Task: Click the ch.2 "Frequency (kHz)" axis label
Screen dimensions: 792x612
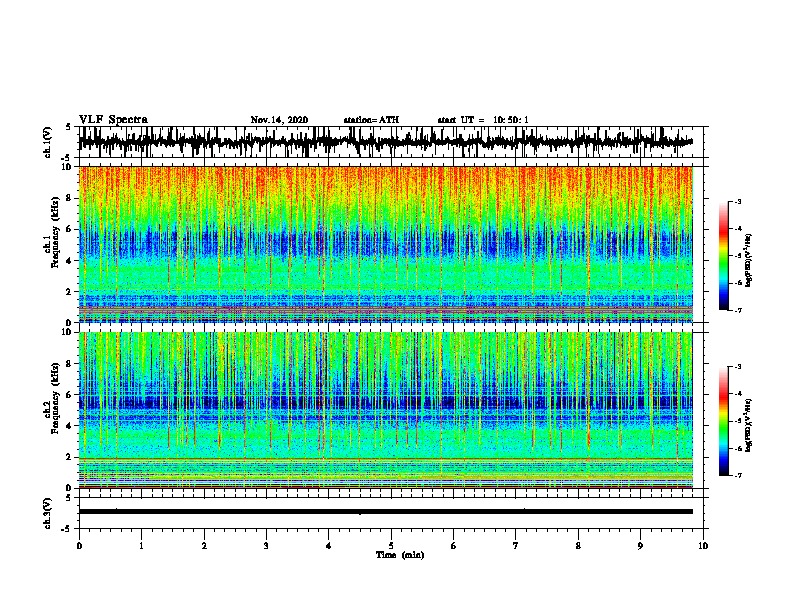Action: click(x=55, y=398)
